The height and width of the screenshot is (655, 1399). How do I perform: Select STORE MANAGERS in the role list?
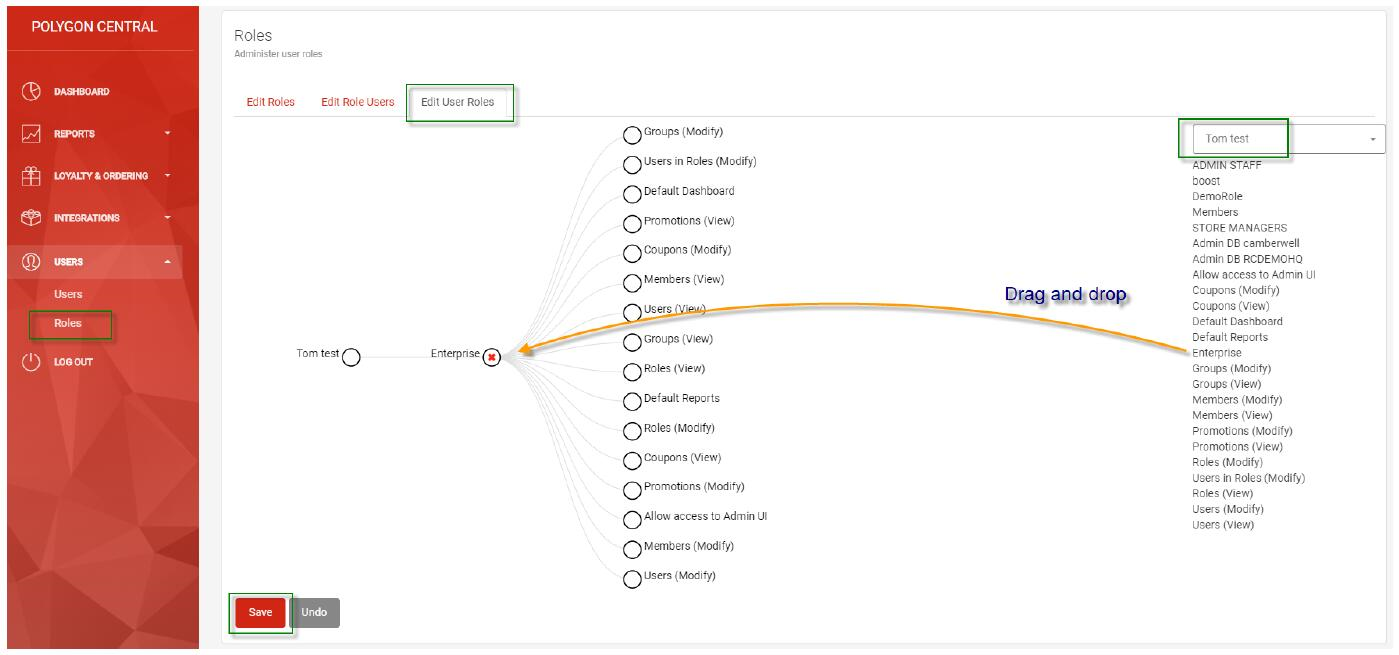1239,228
